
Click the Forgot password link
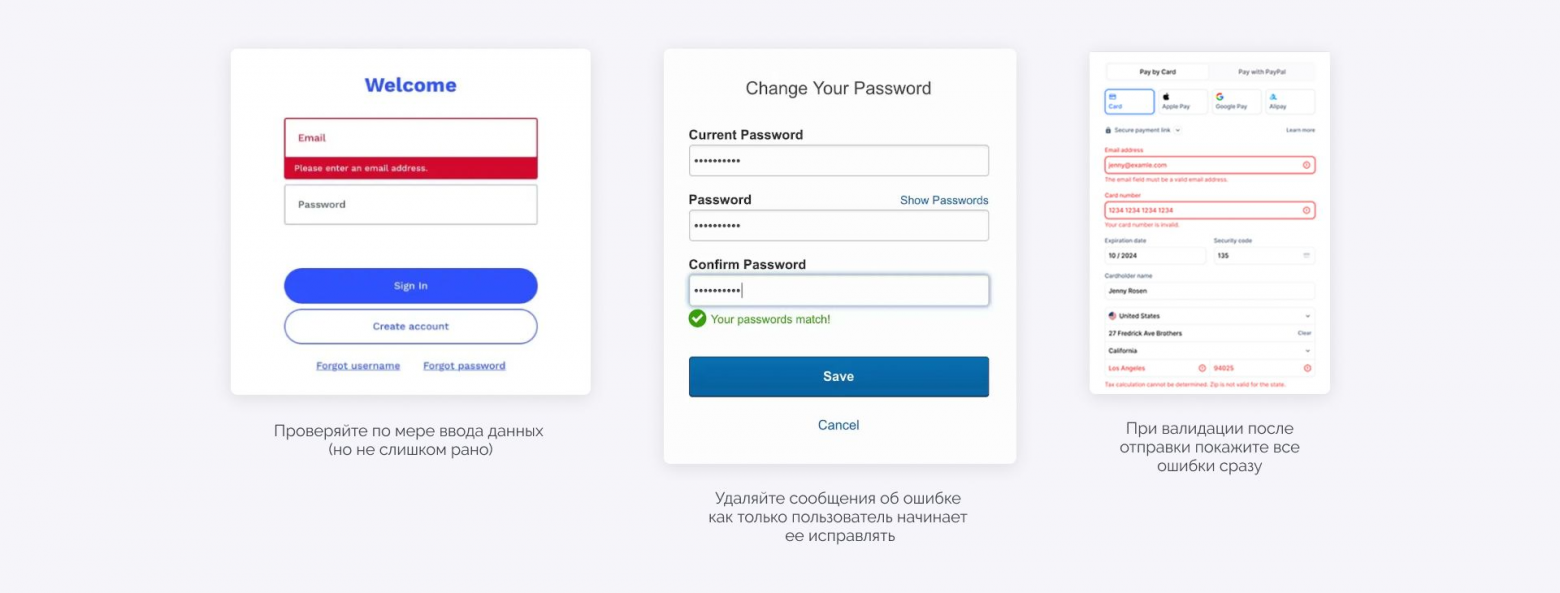pyautogui.click(x=464, y=366)
